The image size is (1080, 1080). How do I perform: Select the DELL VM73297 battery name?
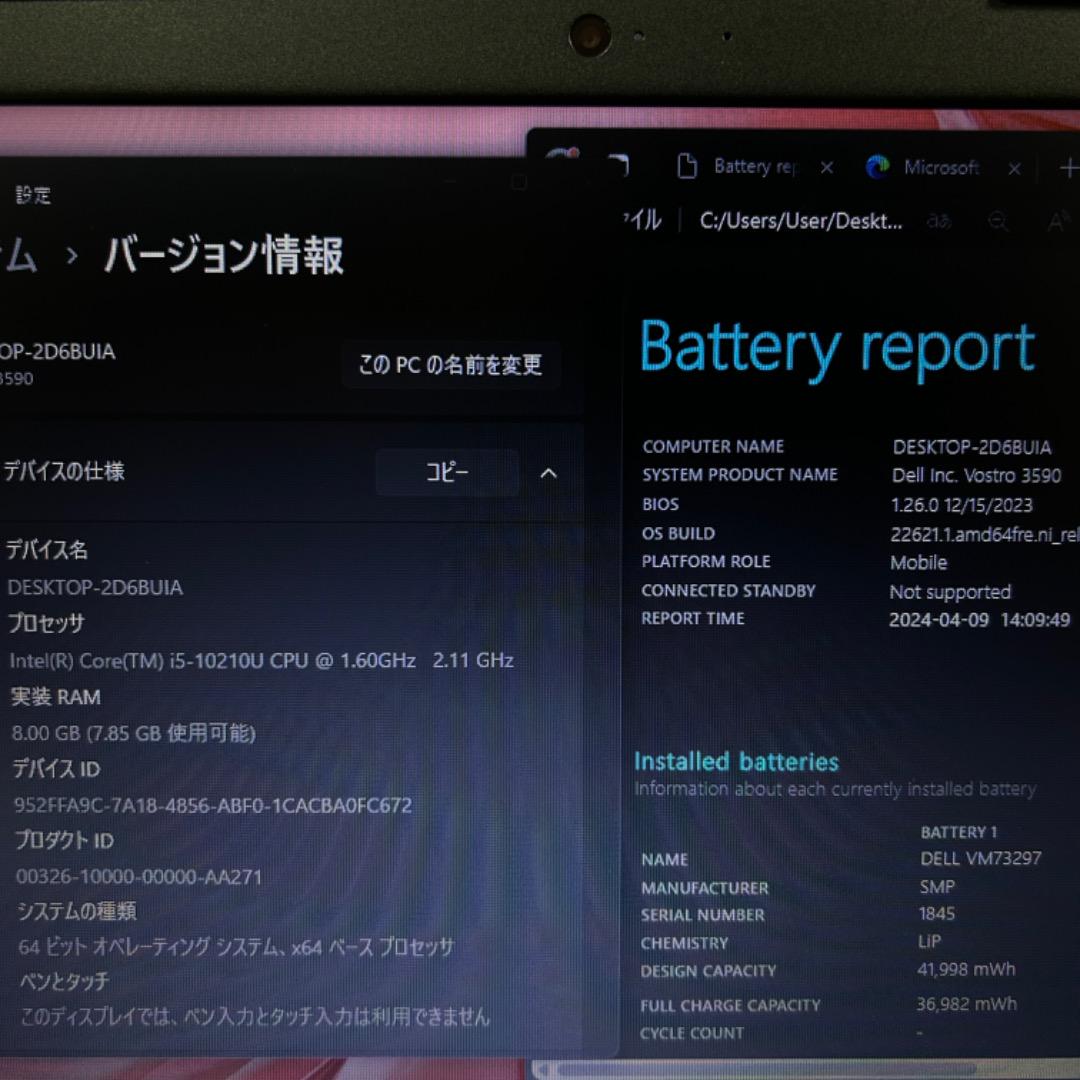click(981, 858)
